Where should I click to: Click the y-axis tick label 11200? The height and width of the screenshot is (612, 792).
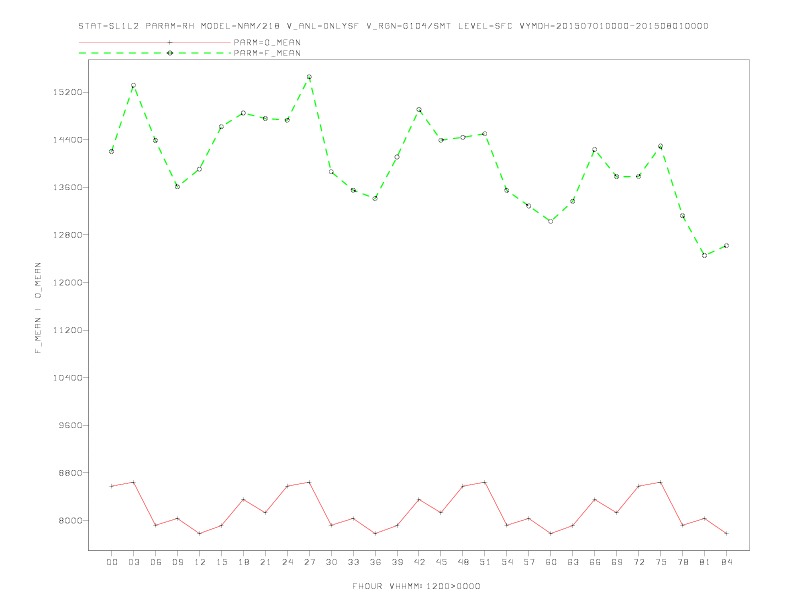(67, 330)
